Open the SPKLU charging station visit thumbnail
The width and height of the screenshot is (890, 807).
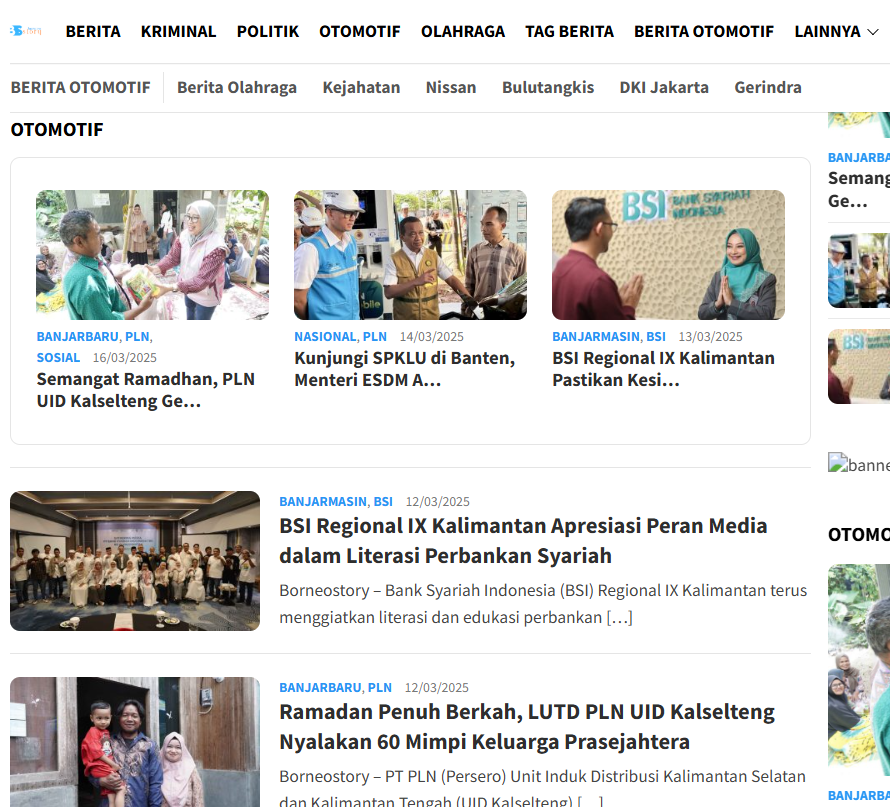coord(410,255)
